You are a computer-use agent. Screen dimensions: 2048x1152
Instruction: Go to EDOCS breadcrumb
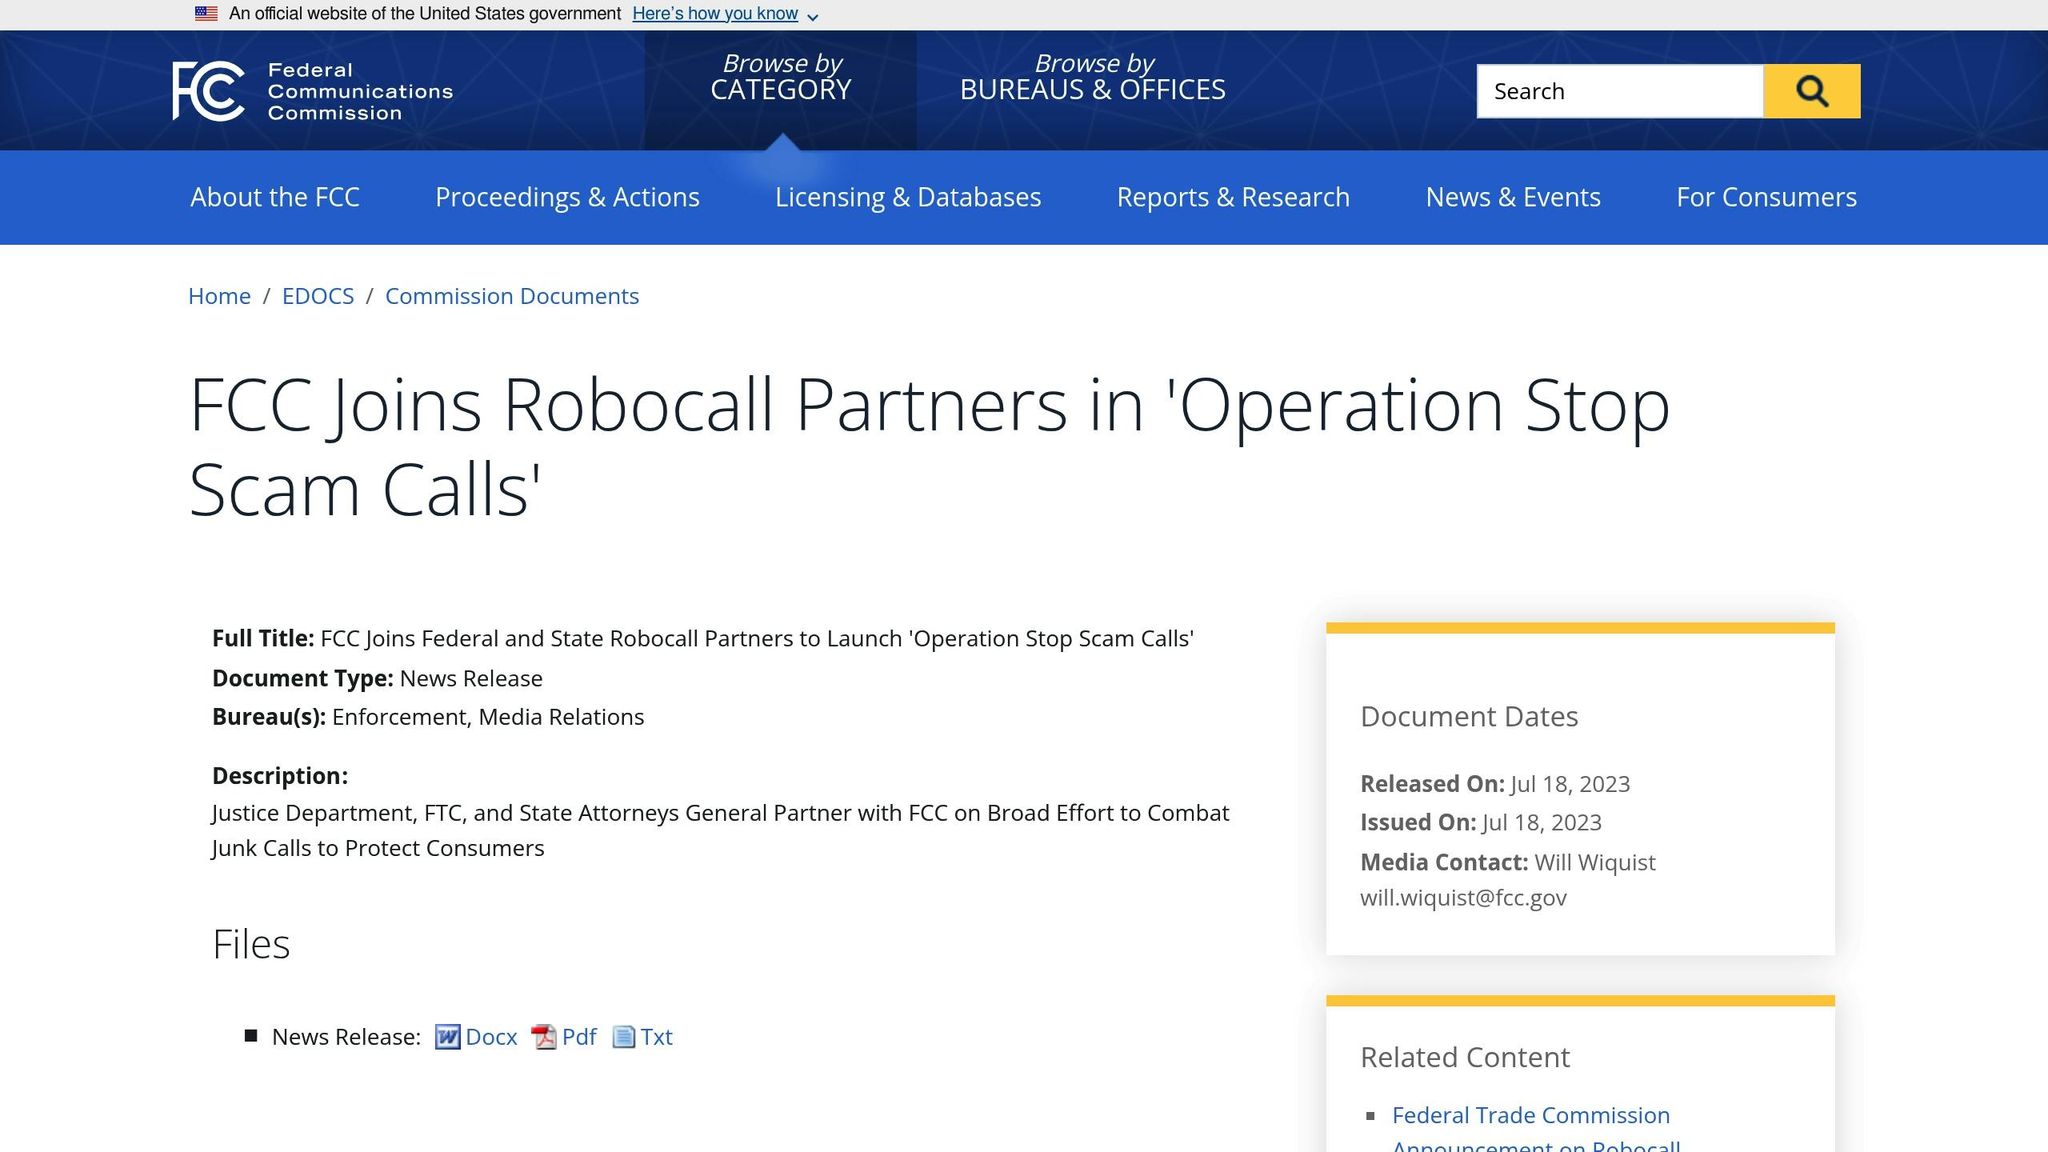318,296
